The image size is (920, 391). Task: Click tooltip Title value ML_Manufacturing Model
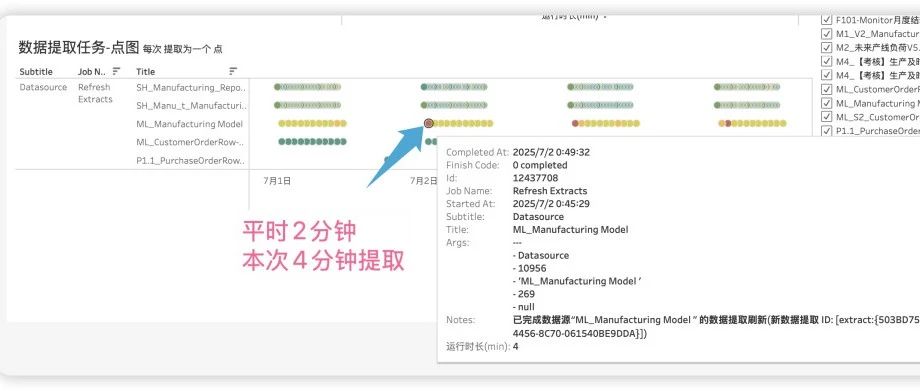coord(570,230)
